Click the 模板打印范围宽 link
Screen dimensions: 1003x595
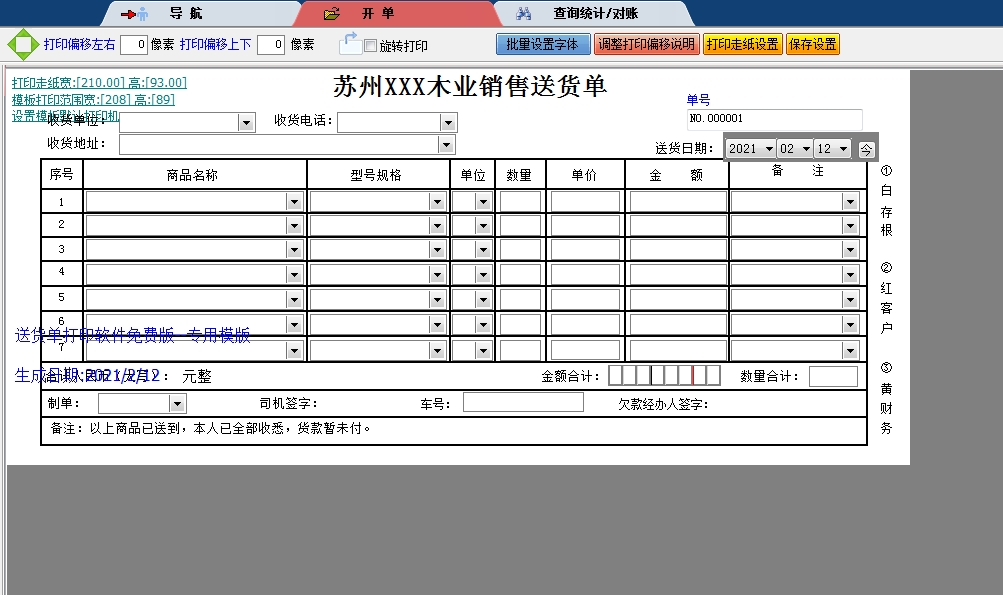coord(93,99)
